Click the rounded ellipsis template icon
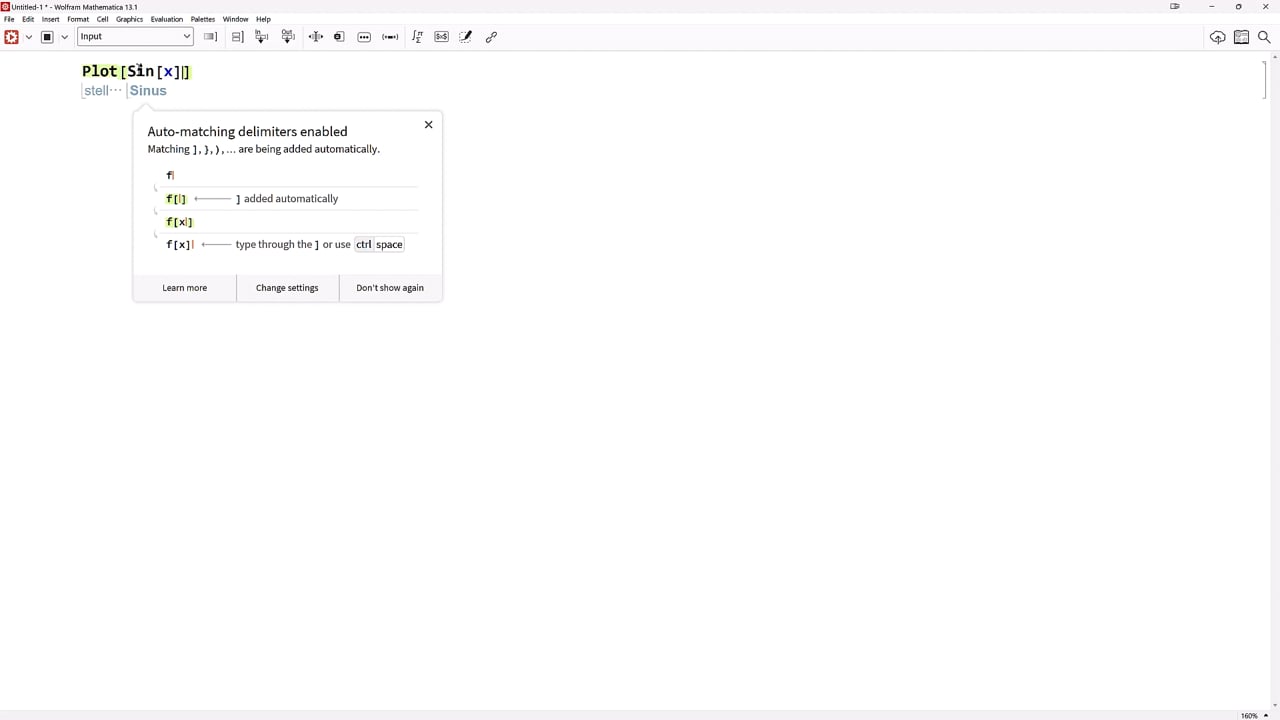The image size is (1280, 720). 364,37
